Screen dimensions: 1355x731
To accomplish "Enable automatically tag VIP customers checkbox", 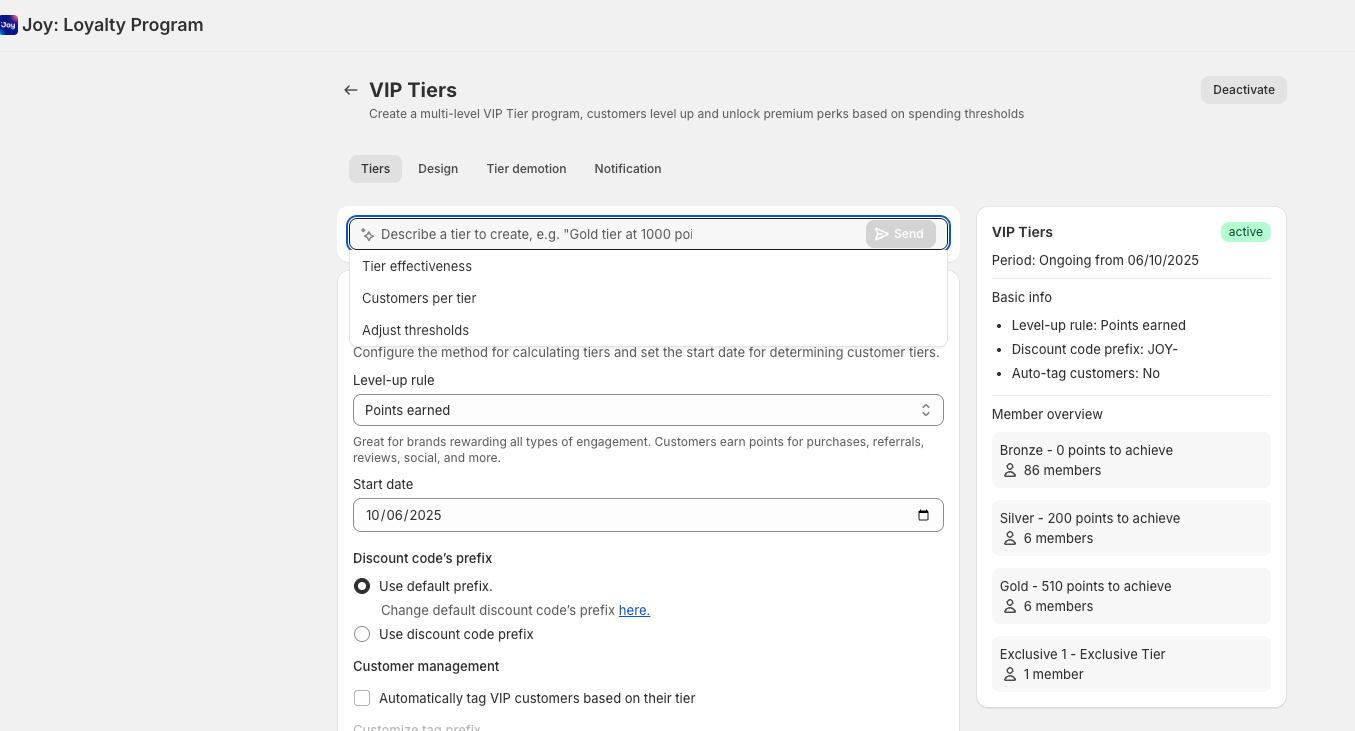I will pos(362,698).
